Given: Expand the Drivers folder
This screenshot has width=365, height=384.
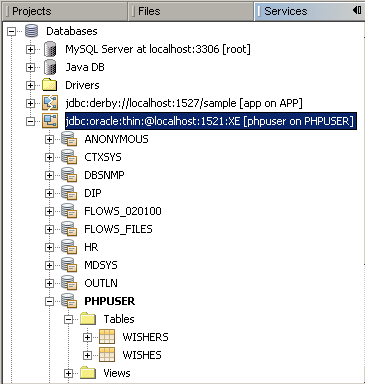Looking at the screenshot, I should click(30, 85).
